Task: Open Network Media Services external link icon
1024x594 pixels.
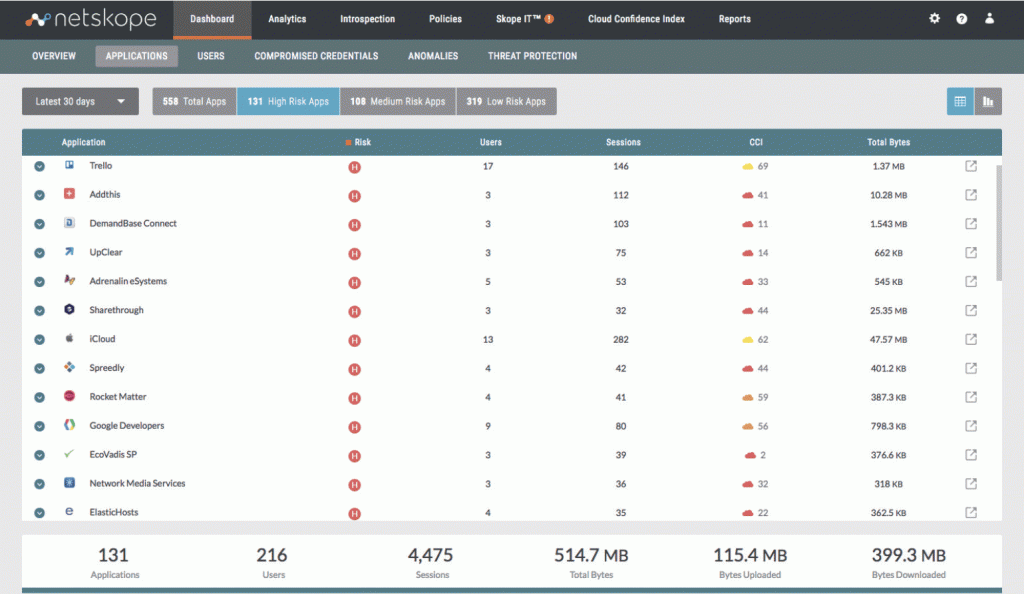Action: (971, 484)
